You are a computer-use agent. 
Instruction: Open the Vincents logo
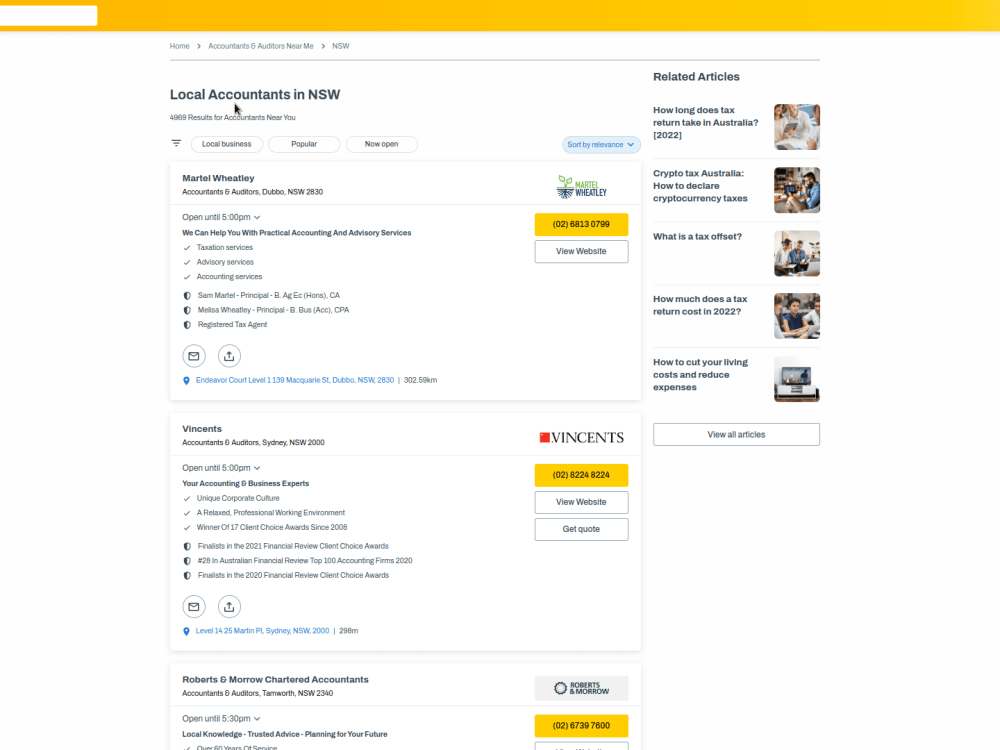coord(582,438)
